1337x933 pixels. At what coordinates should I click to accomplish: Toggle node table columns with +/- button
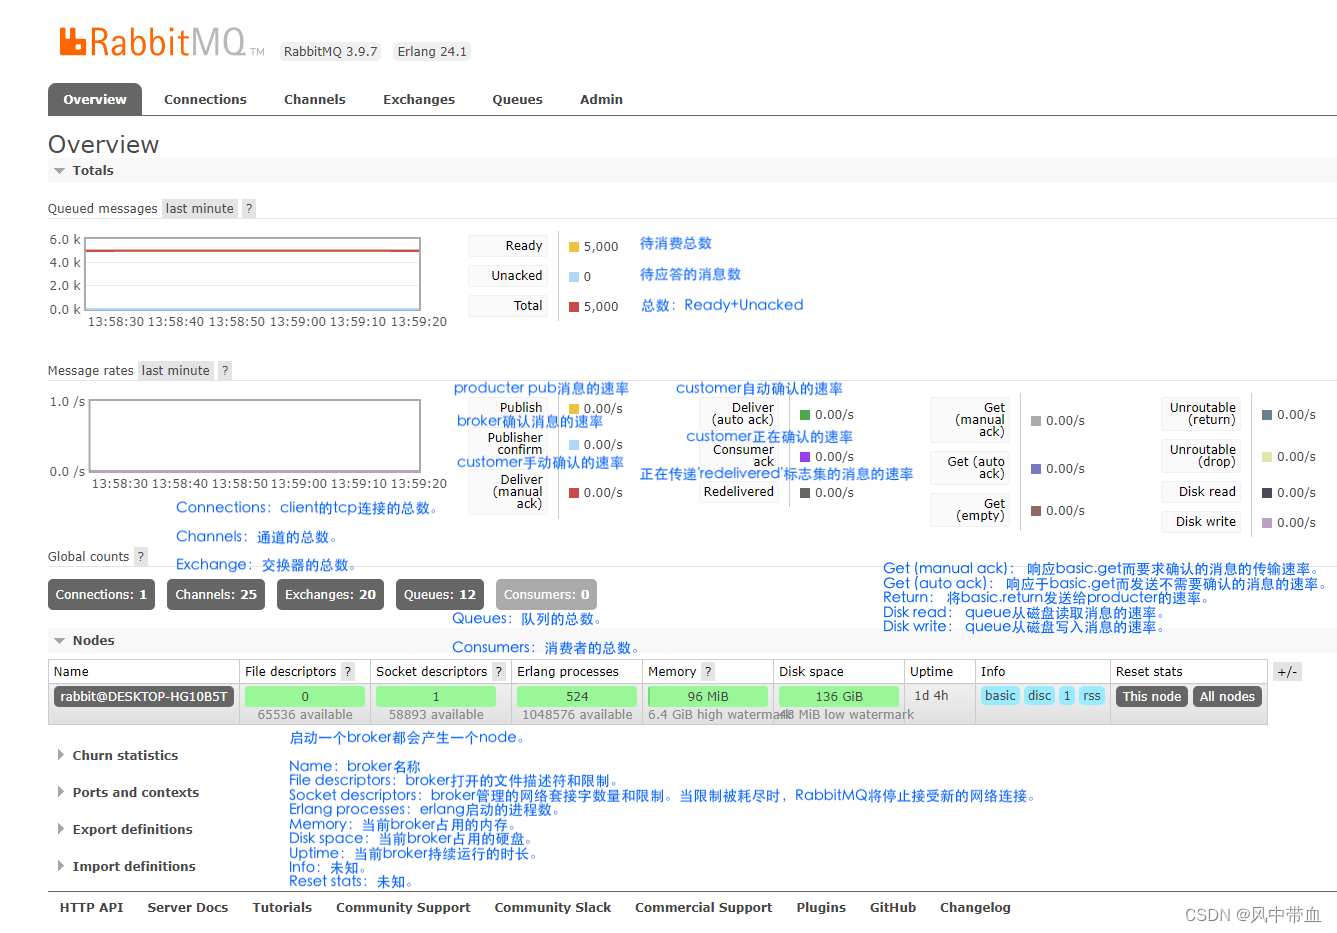coord(1287,671)
